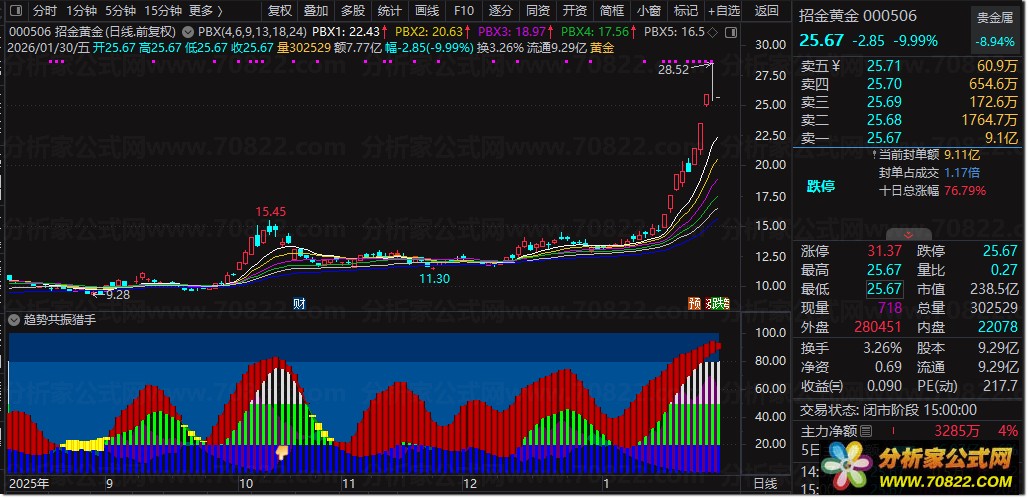This screenshot has height=498, width=1029.
Task: Expand the 更多 time periods menu
Action: click(x=205, y=11)
